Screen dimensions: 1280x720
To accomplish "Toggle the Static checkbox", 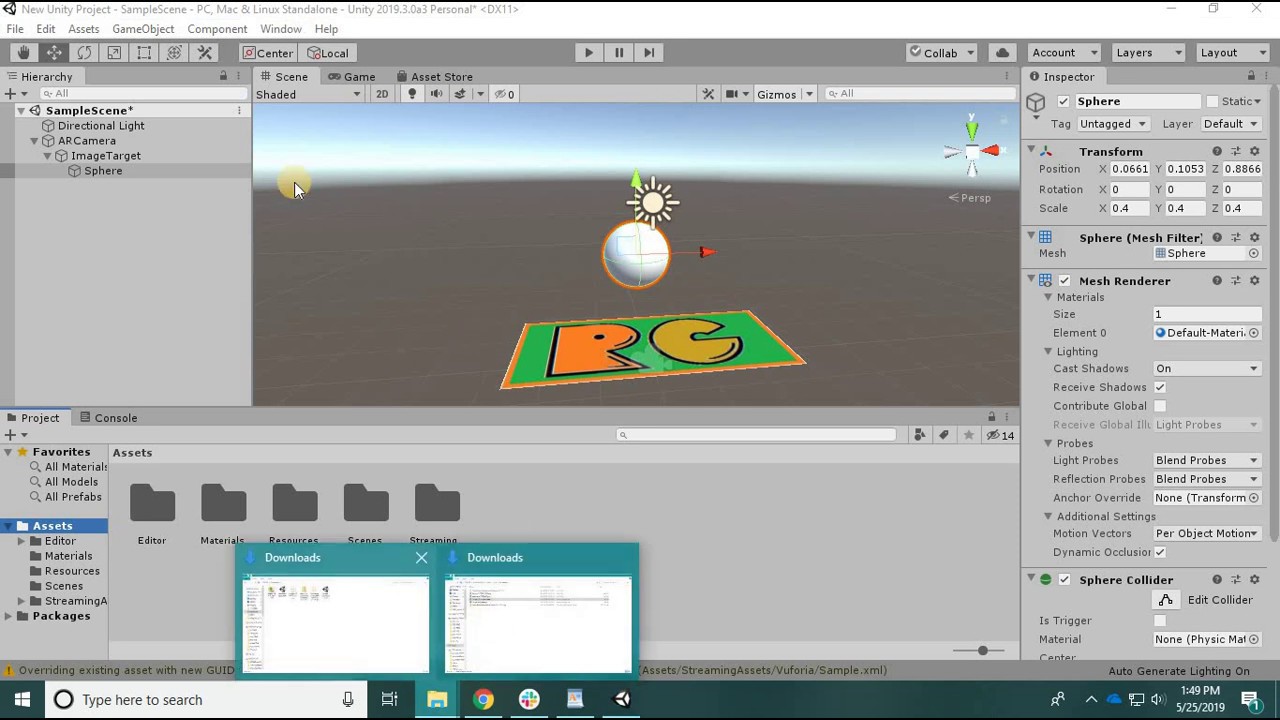I will click(1212, 101).
